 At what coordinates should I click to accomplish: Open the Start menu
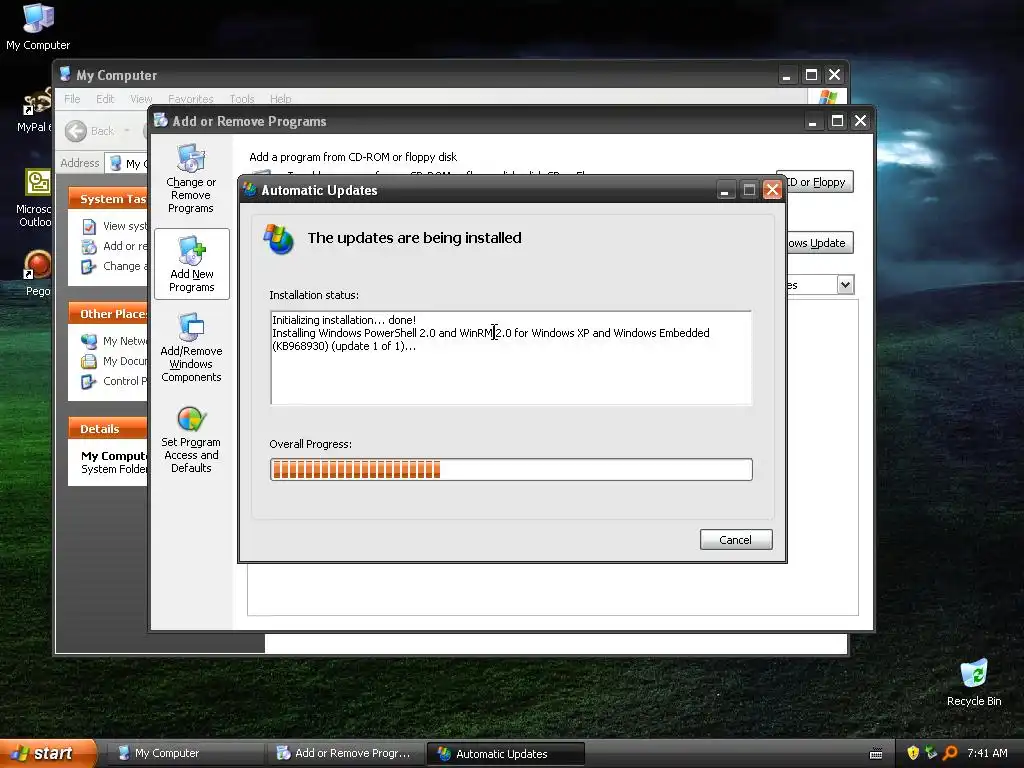pyautogui.click(x=48, y=753)
